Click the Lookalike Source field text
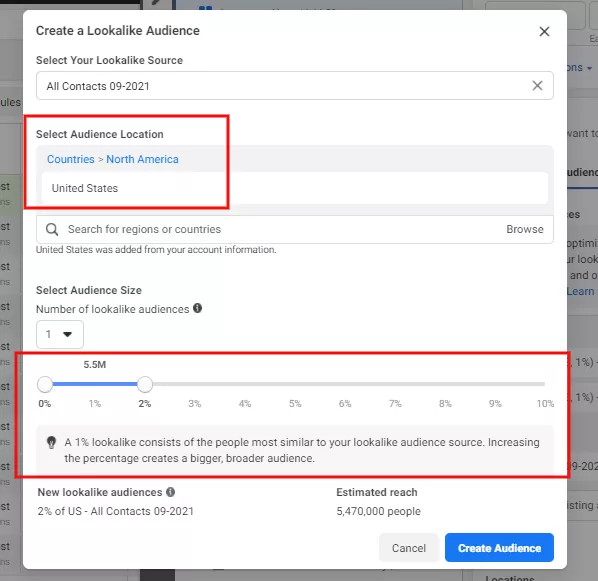Screen dimensions: 598x581 pyautogui.click(x=98, y=86)
